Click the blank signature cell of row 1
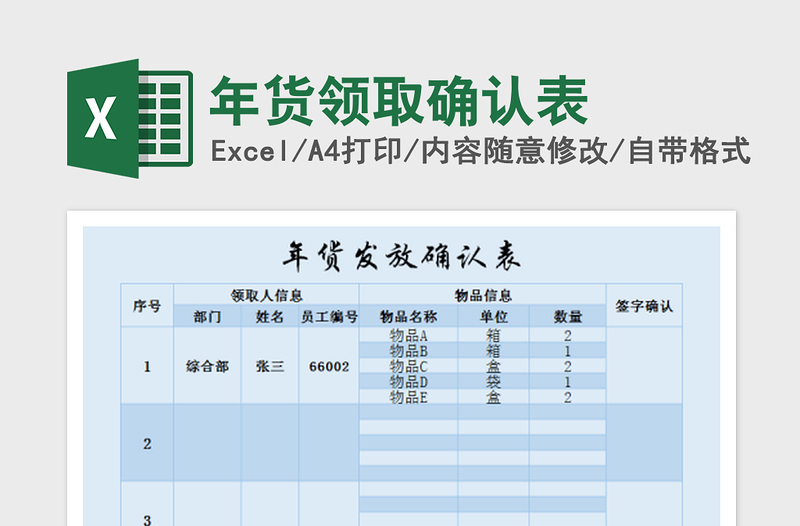This screenshot has height=526, width=800. pyautogui.click(x=644, y=366)
